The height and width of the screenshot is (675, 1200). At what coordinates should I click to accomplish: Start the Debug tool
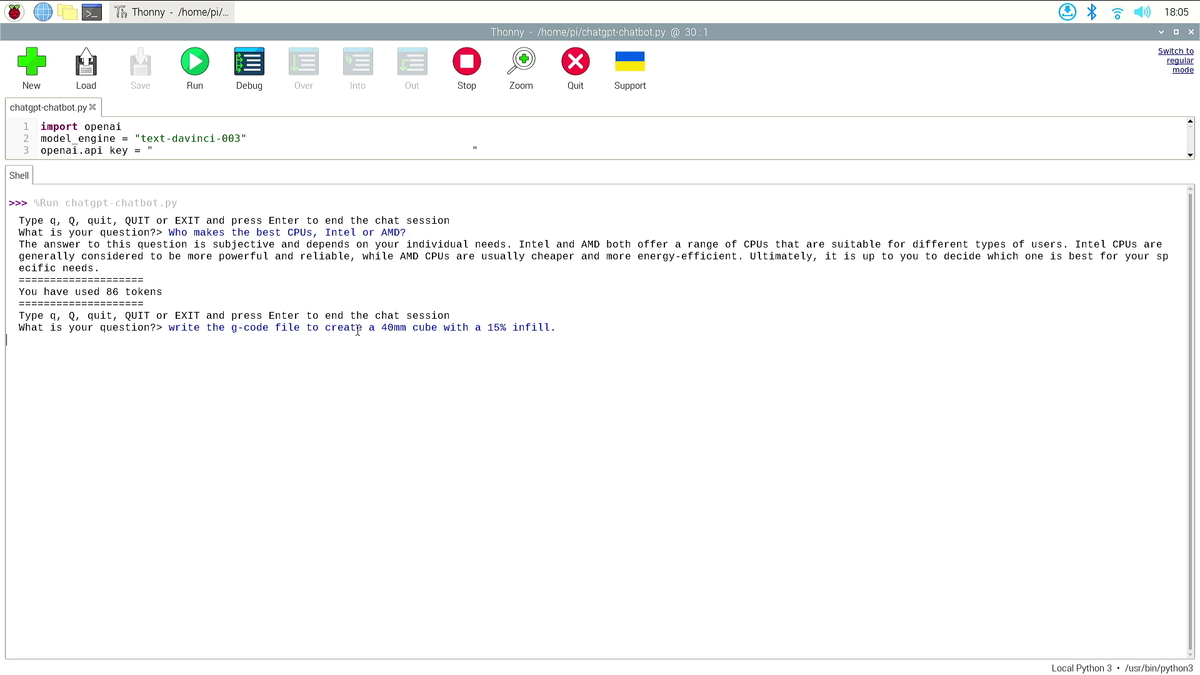click(x=249, y=69)
